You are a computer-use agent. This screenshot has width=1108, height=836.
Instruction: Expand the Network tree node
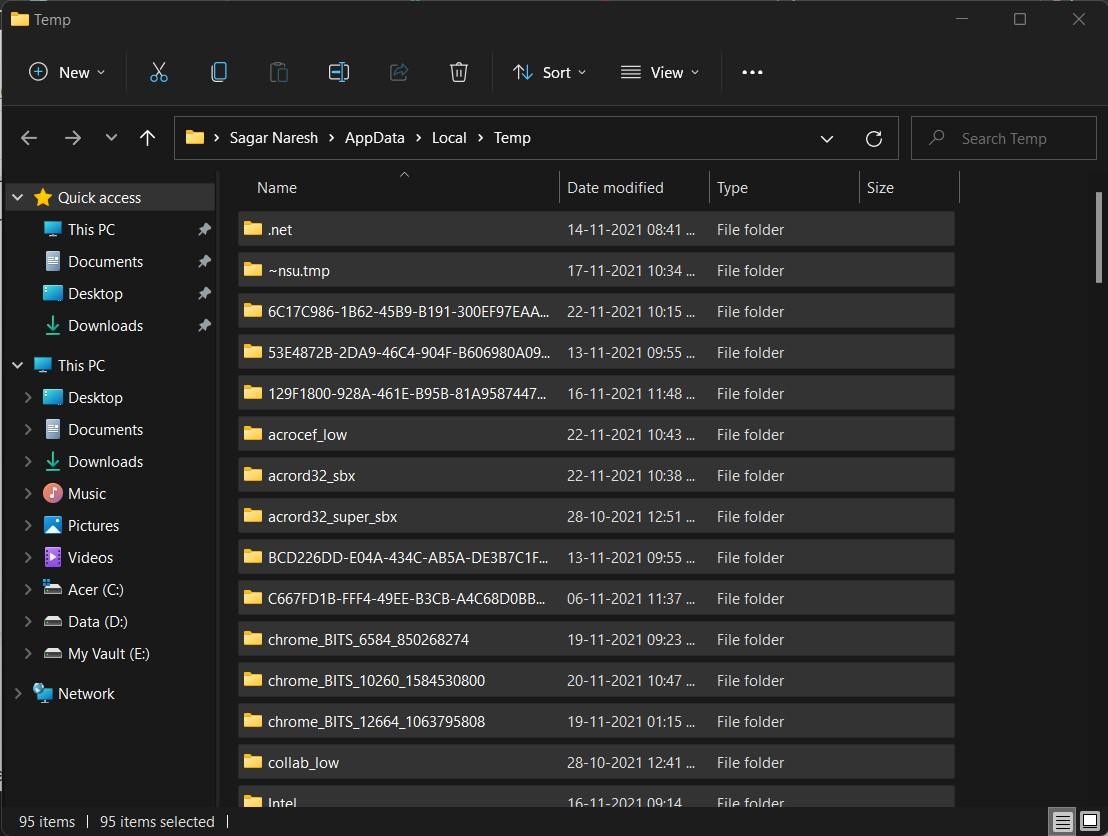[18, 694]
